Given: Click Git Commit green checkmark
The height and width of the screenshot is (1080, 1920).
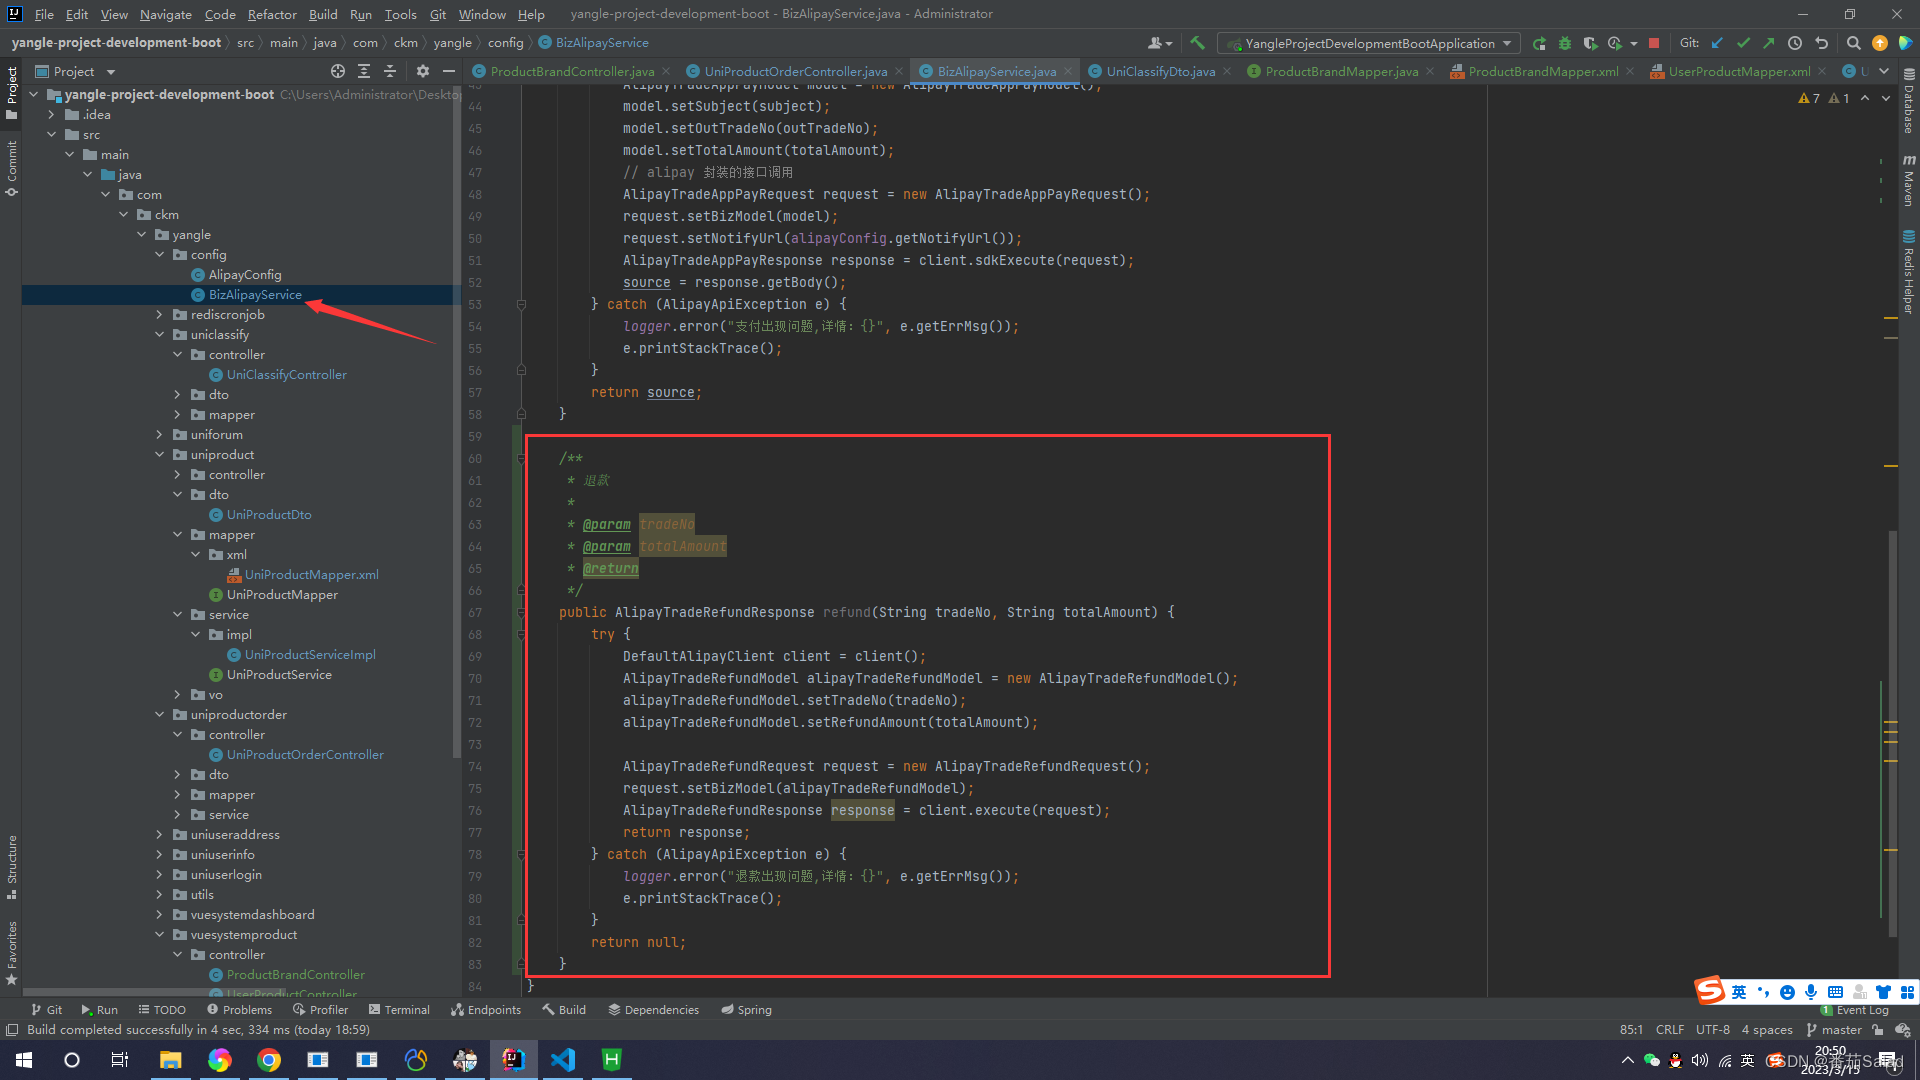Looking at the screenshot, I should tap(1743, 43).
